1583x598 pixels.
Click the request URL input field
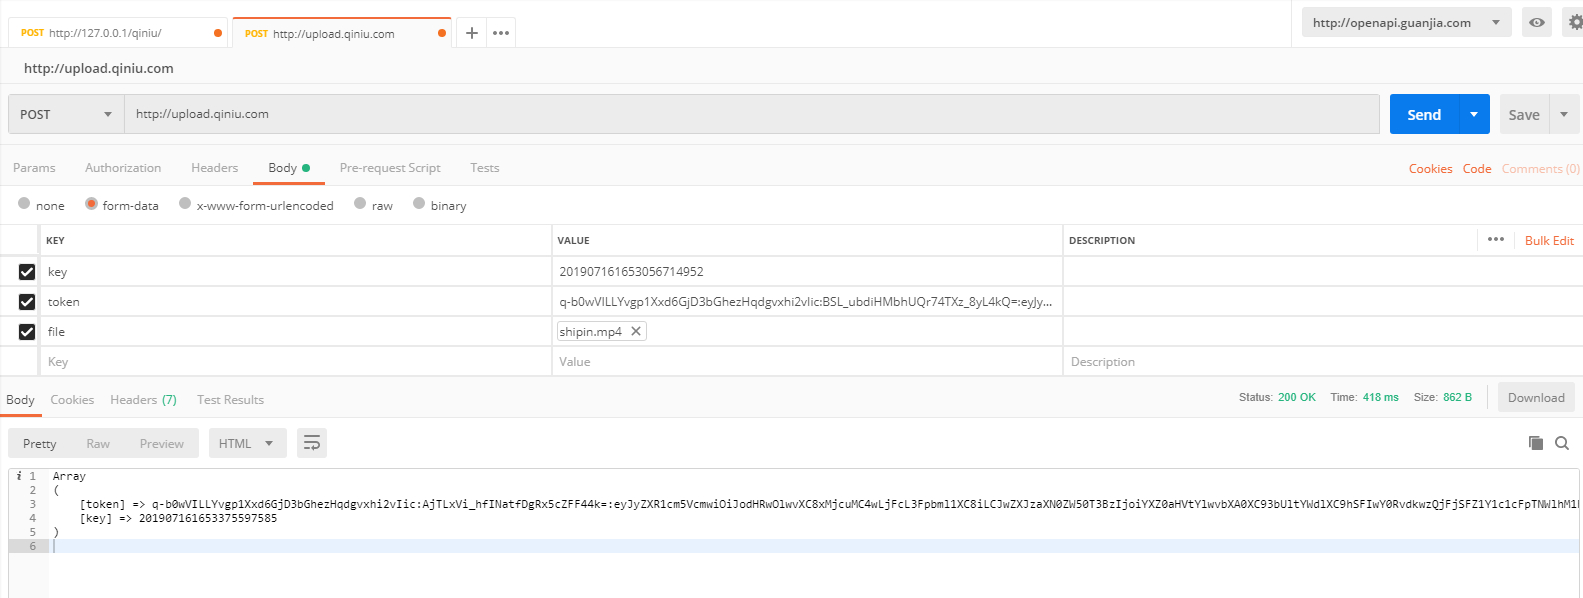click(752, 114)
